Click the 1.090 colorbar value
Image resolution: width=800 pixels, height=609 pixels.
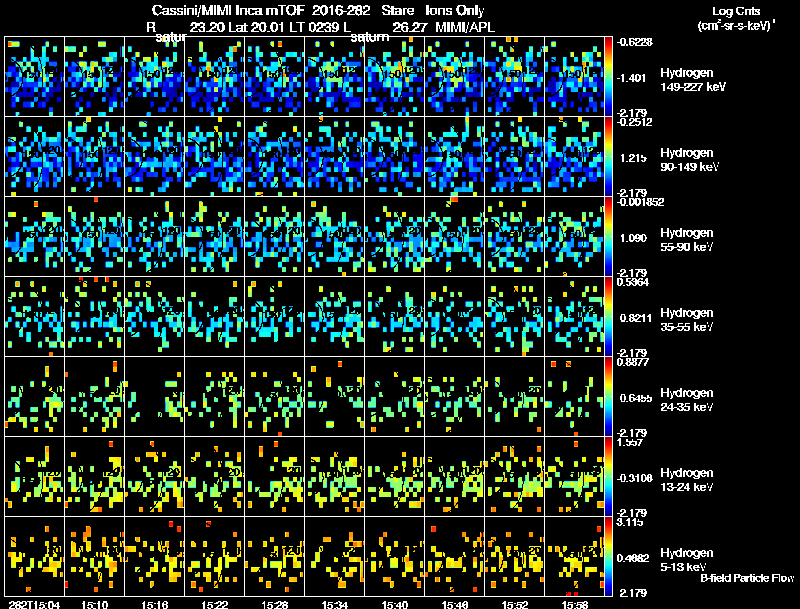click(633, 238)
